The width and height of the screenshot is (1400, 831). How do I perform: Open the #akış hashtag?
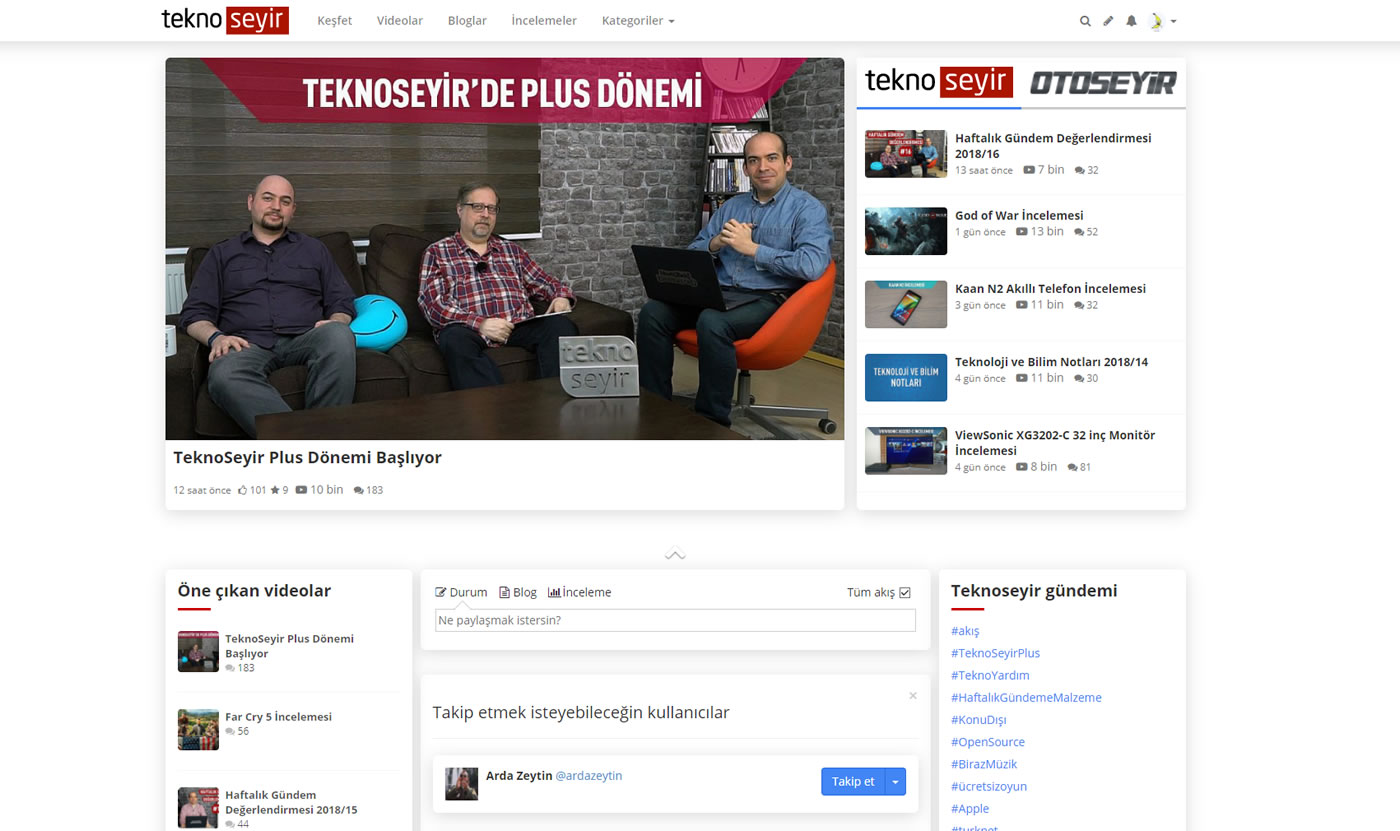(965, 631)
